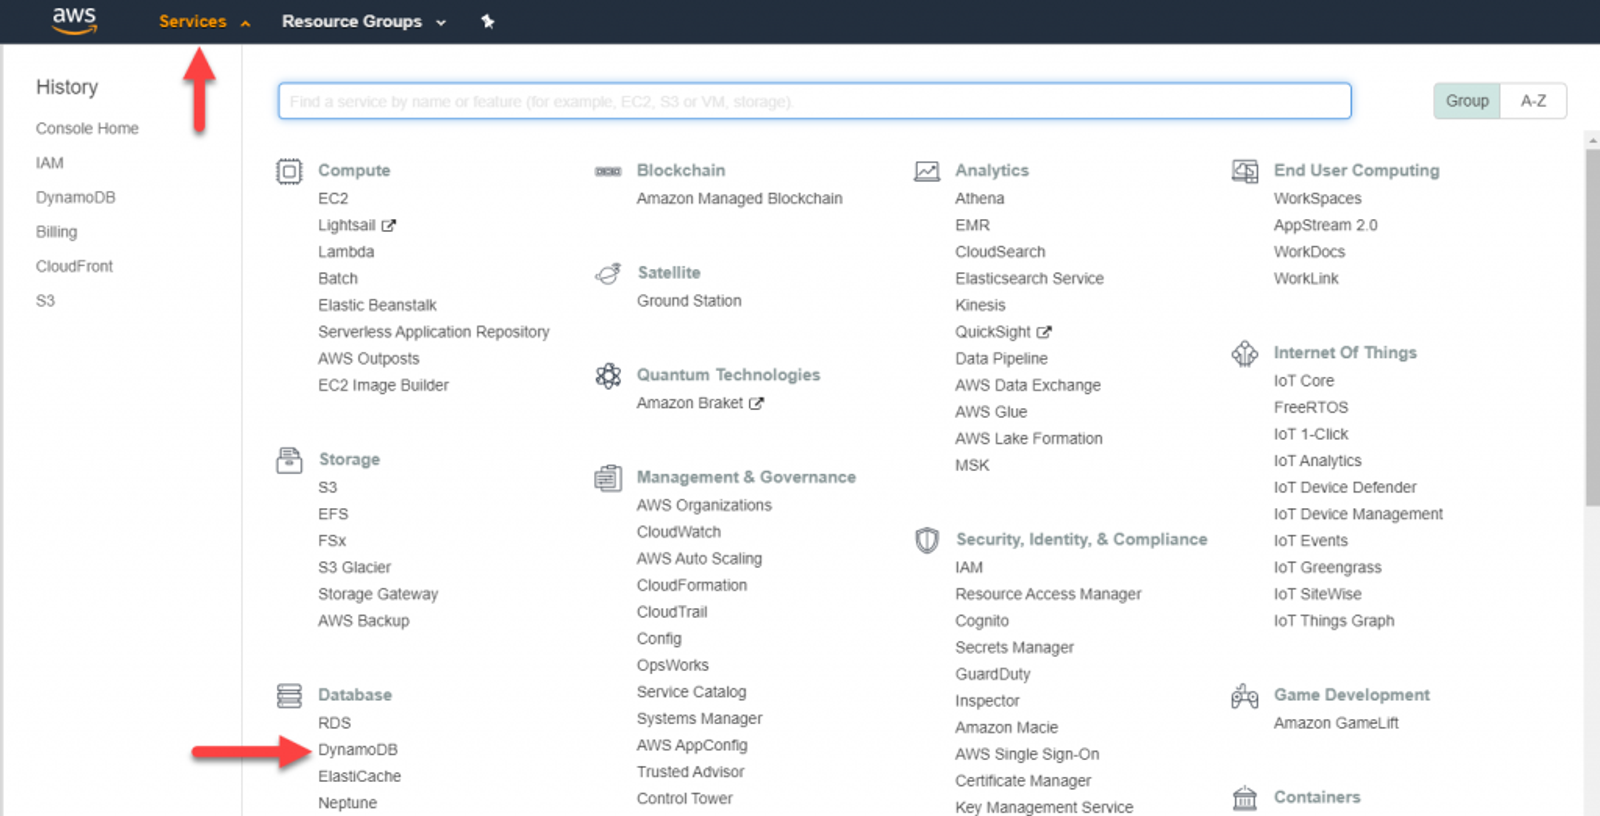This screenshot has width=1600, height=816.
Task: Open IoT Greengrass
Action: (x=1327, y=568)
